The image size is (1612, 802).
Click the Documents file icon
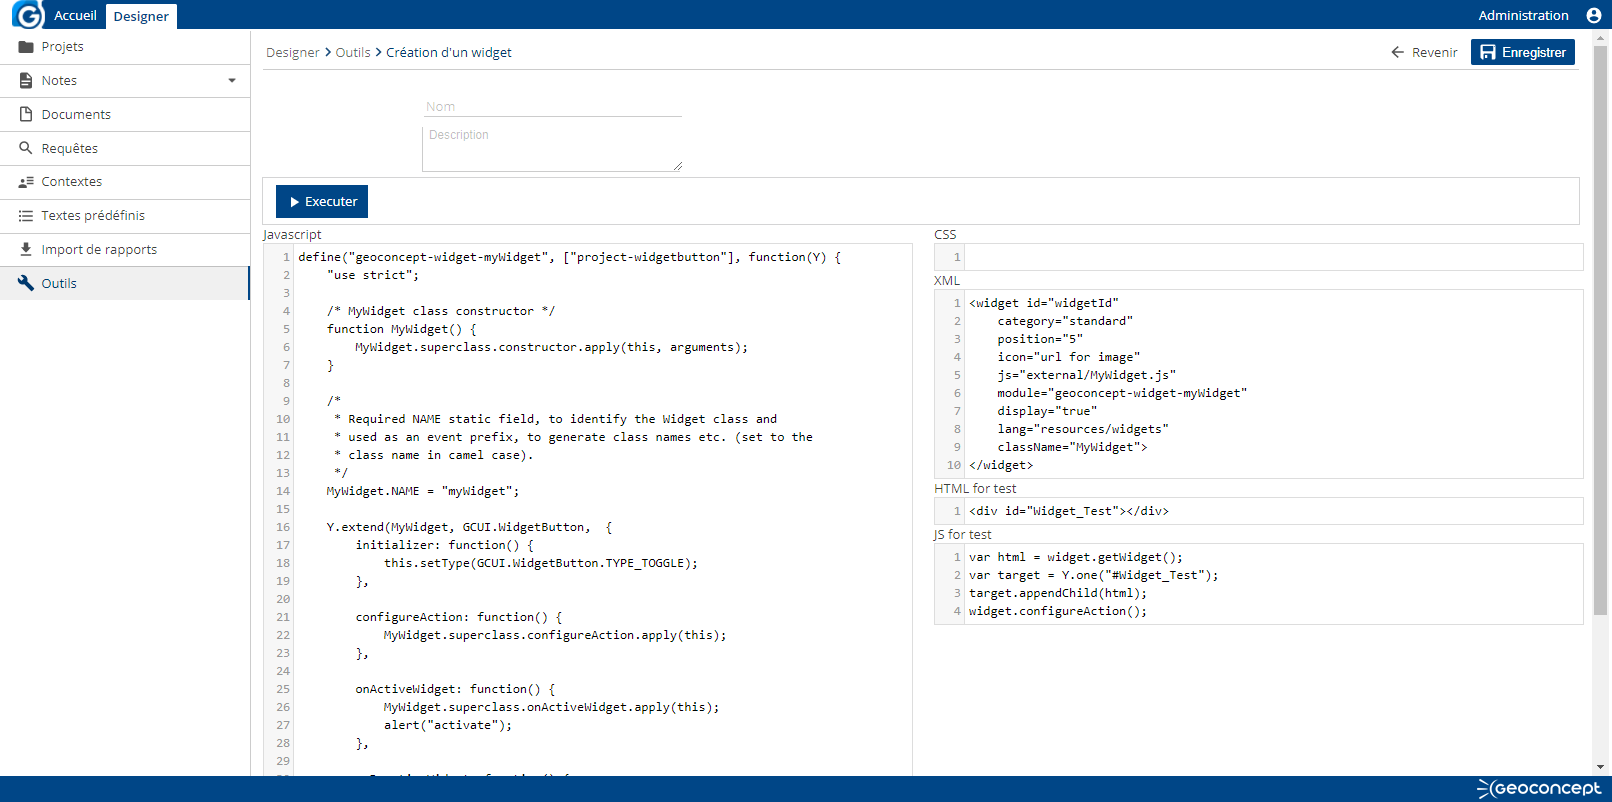tap(26, 114)
